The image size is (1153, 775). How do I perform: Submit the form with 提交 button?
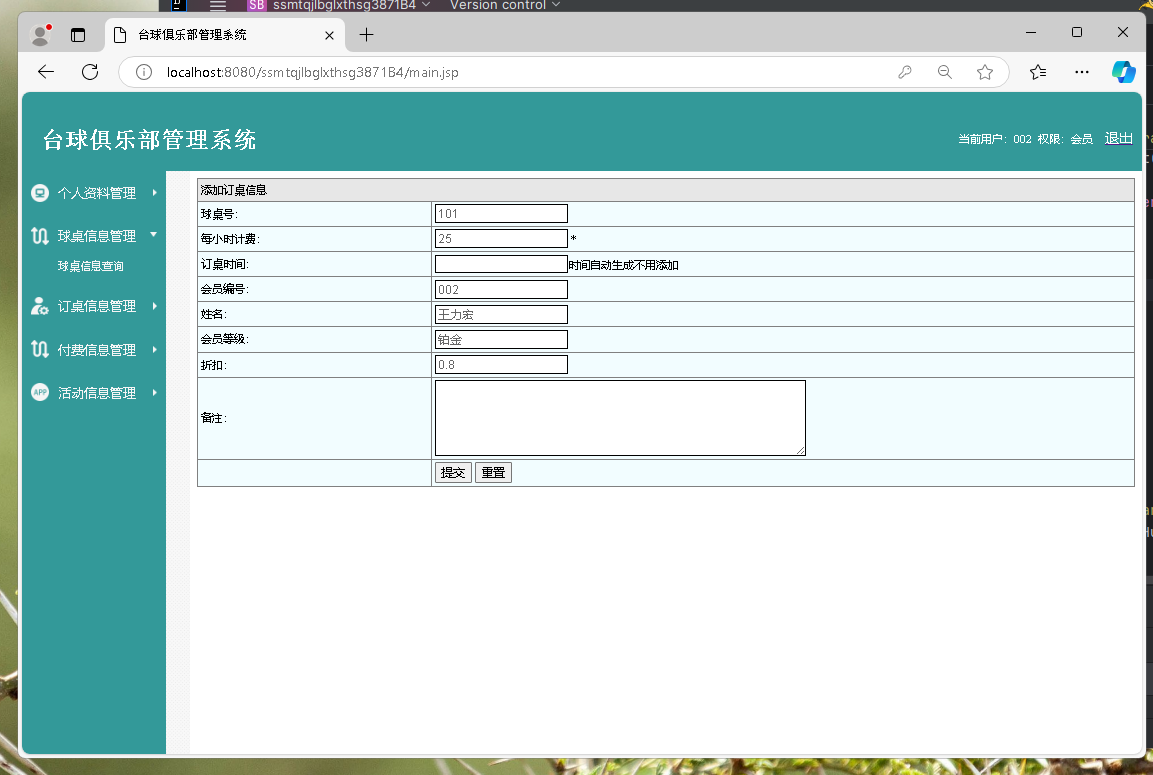tap(453, 473)
